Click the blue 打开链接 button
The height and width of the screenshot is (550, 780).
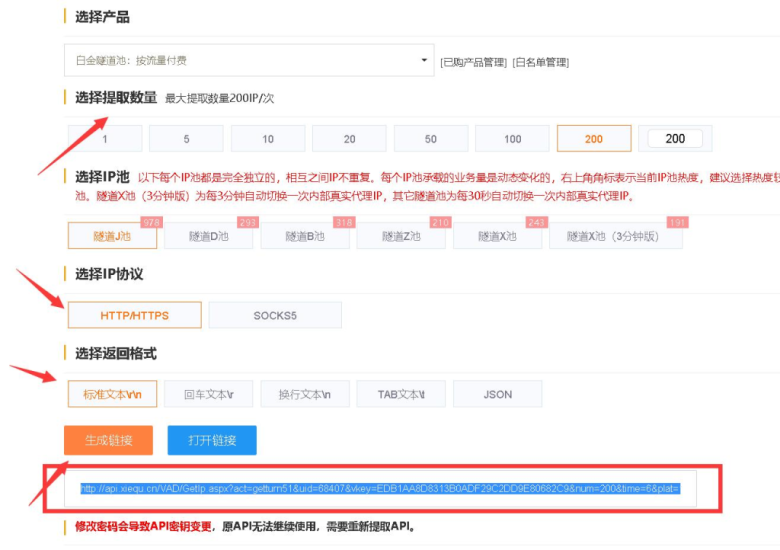[x=212, y=440]
